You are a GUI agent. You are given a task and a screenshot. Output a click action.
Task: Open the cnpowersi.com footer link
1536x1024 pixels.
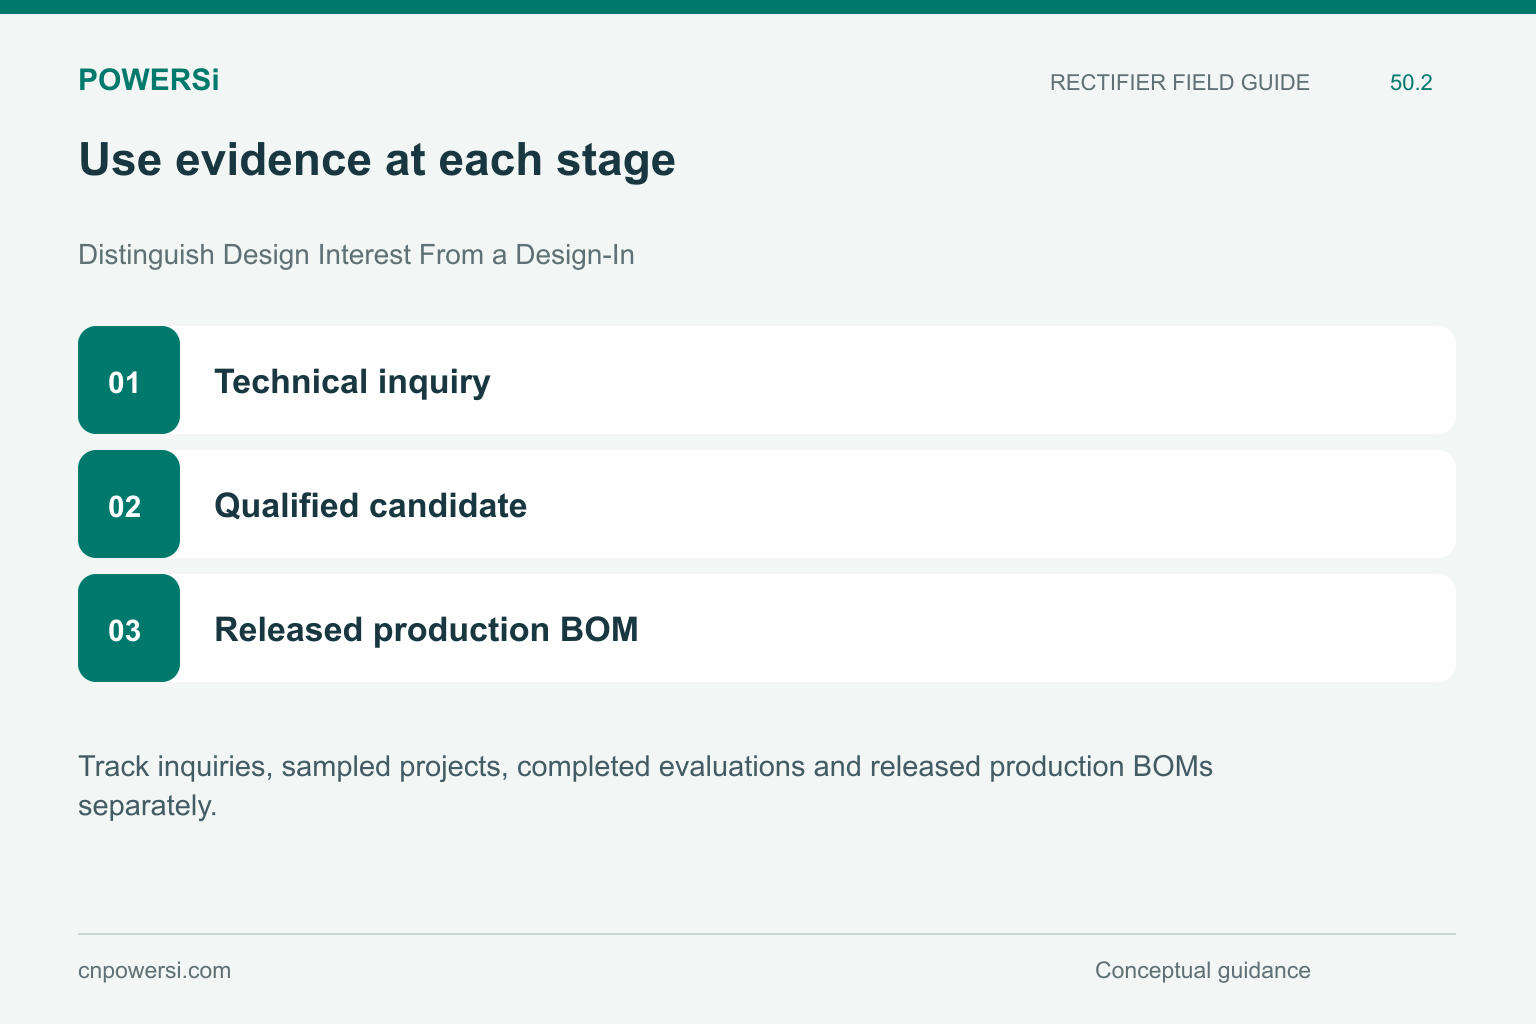tap(154, 970)
